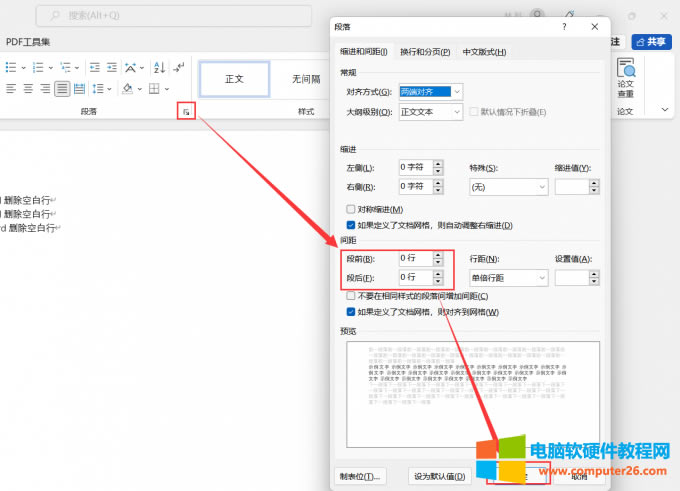The height and width of the screenshot is (491, 680).
Task: Click the 设为默认值 button
Action: [x=440, y=476]
